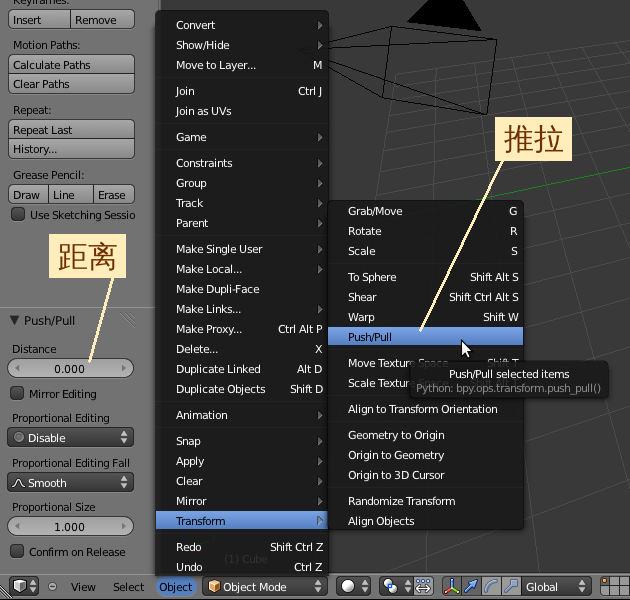Viewport: 630px width, 600px height.
Task: Select Align Objects in Transform submenu
Action: point(425,521)
